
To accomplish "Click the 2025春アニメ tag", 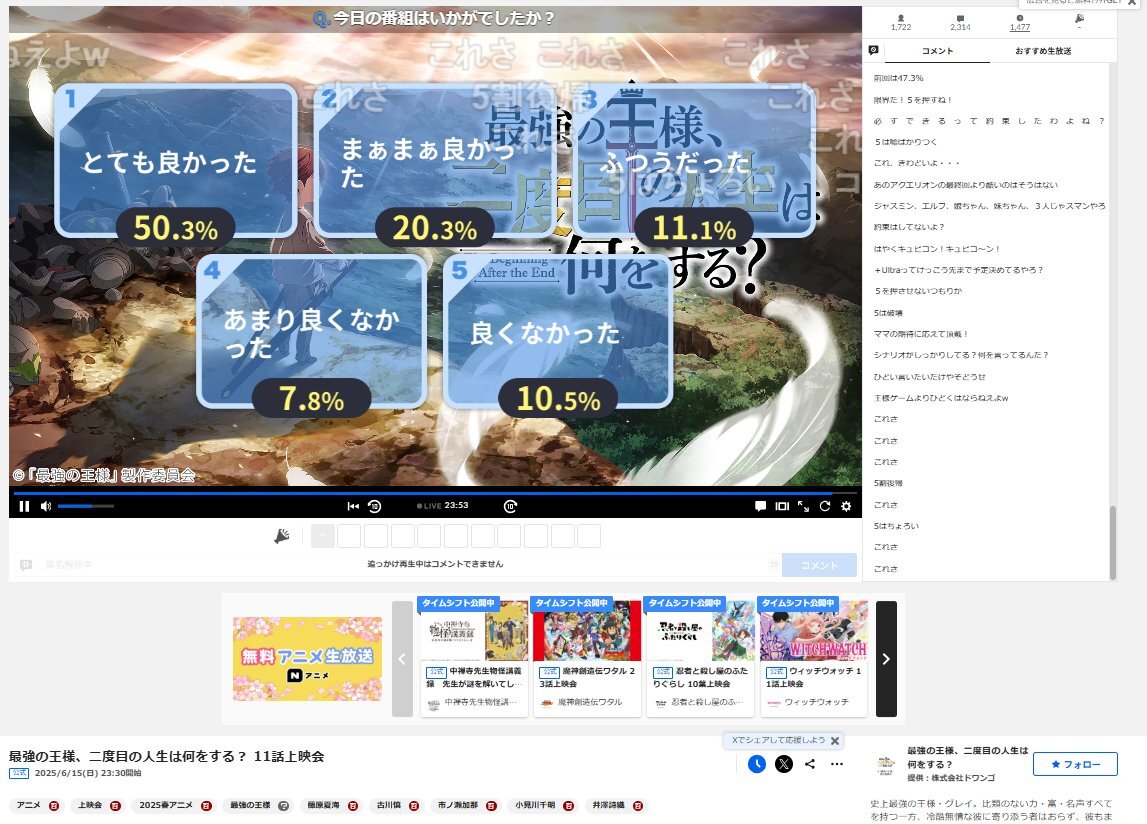I will click(166, 805).
